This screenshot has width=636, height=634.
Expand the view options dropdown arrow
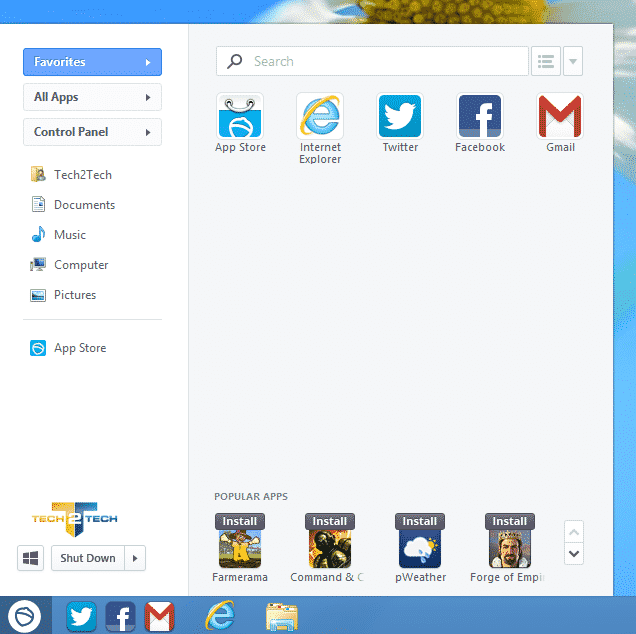(x=573, y=61)
